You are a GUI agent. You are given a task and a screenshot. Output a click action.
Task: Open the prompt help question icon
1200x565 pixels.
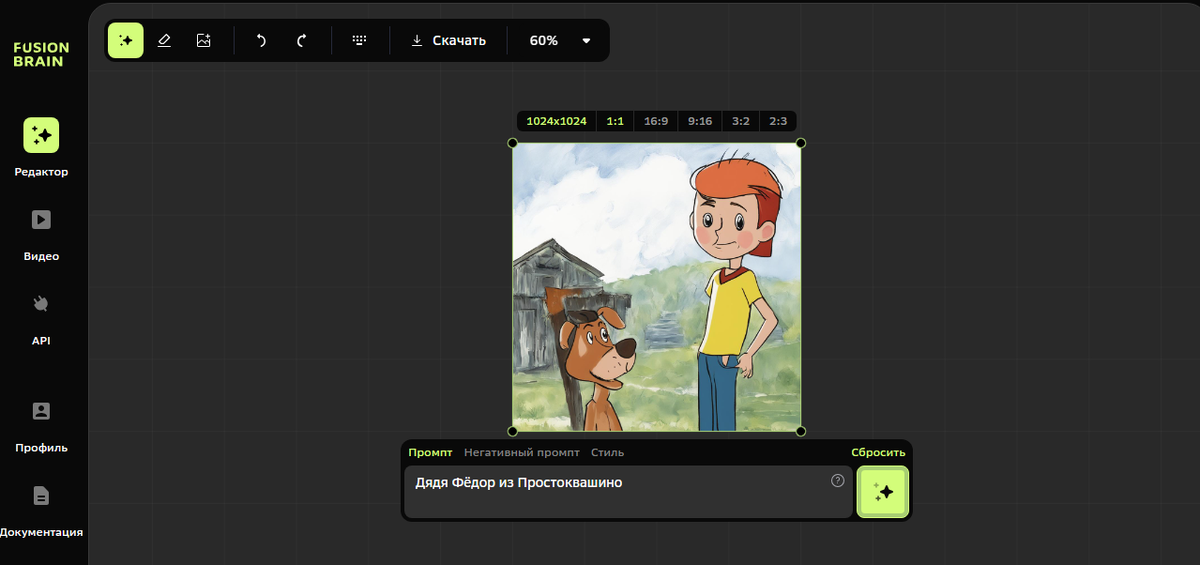click(838, 481)
